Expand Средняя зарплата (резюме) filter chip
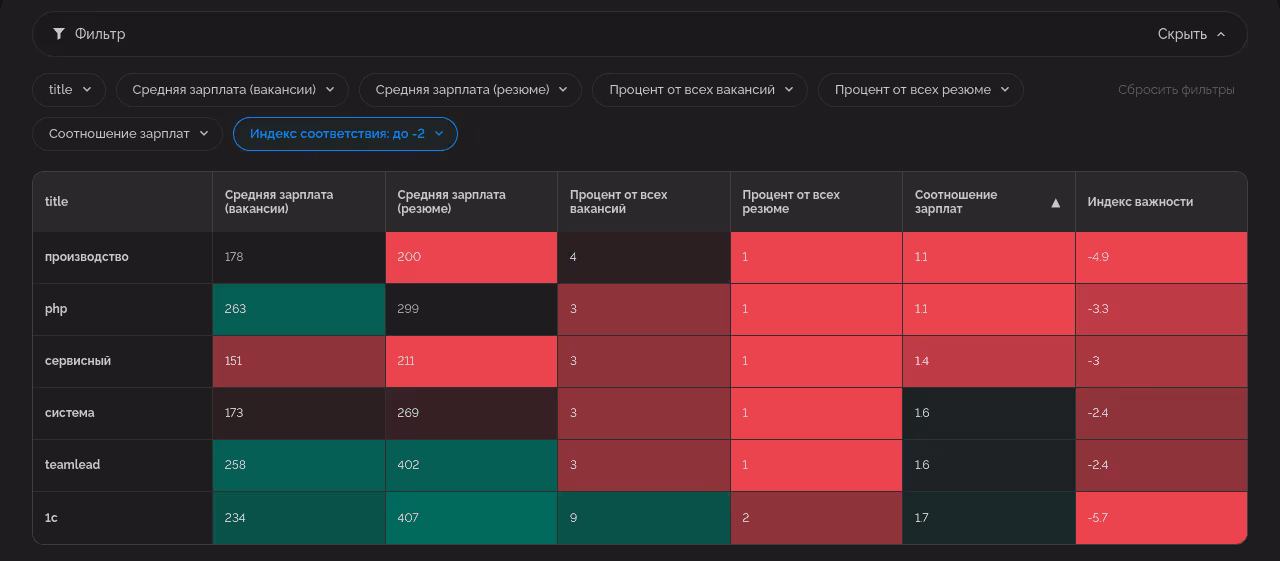Image resolution: width=1280 pixels, height=561 pixels. [x=470, y=90]
